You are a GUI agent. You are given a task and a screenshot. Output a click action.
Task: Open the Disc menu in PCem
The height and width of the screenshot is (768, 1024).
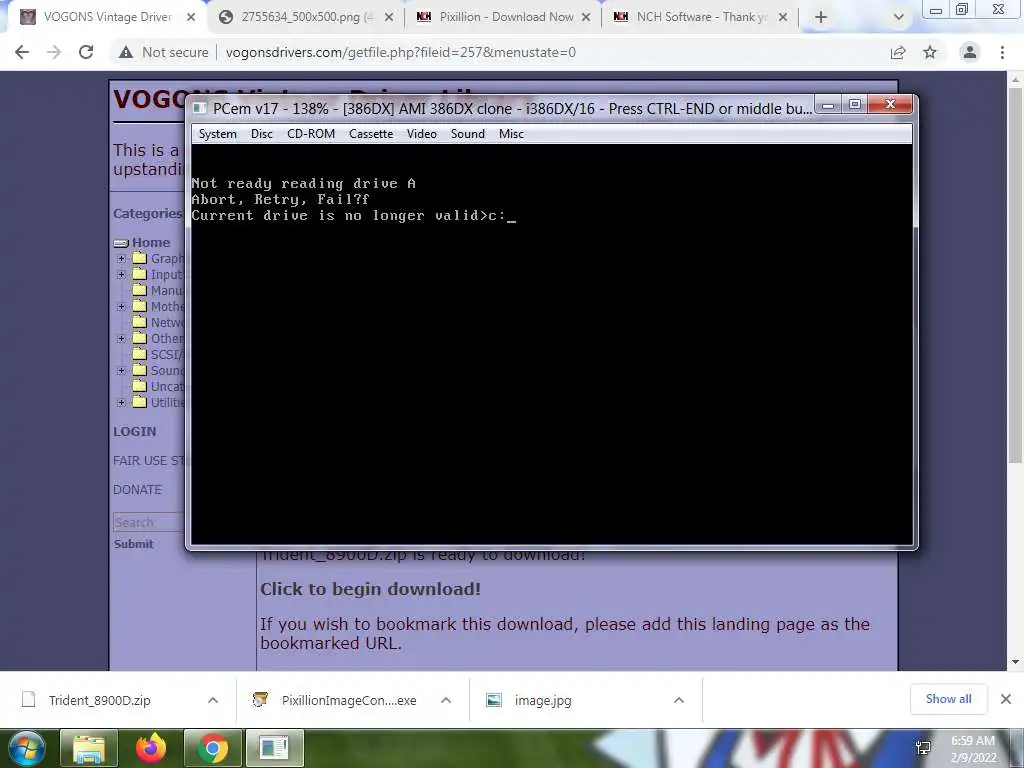tap(262, 134)
